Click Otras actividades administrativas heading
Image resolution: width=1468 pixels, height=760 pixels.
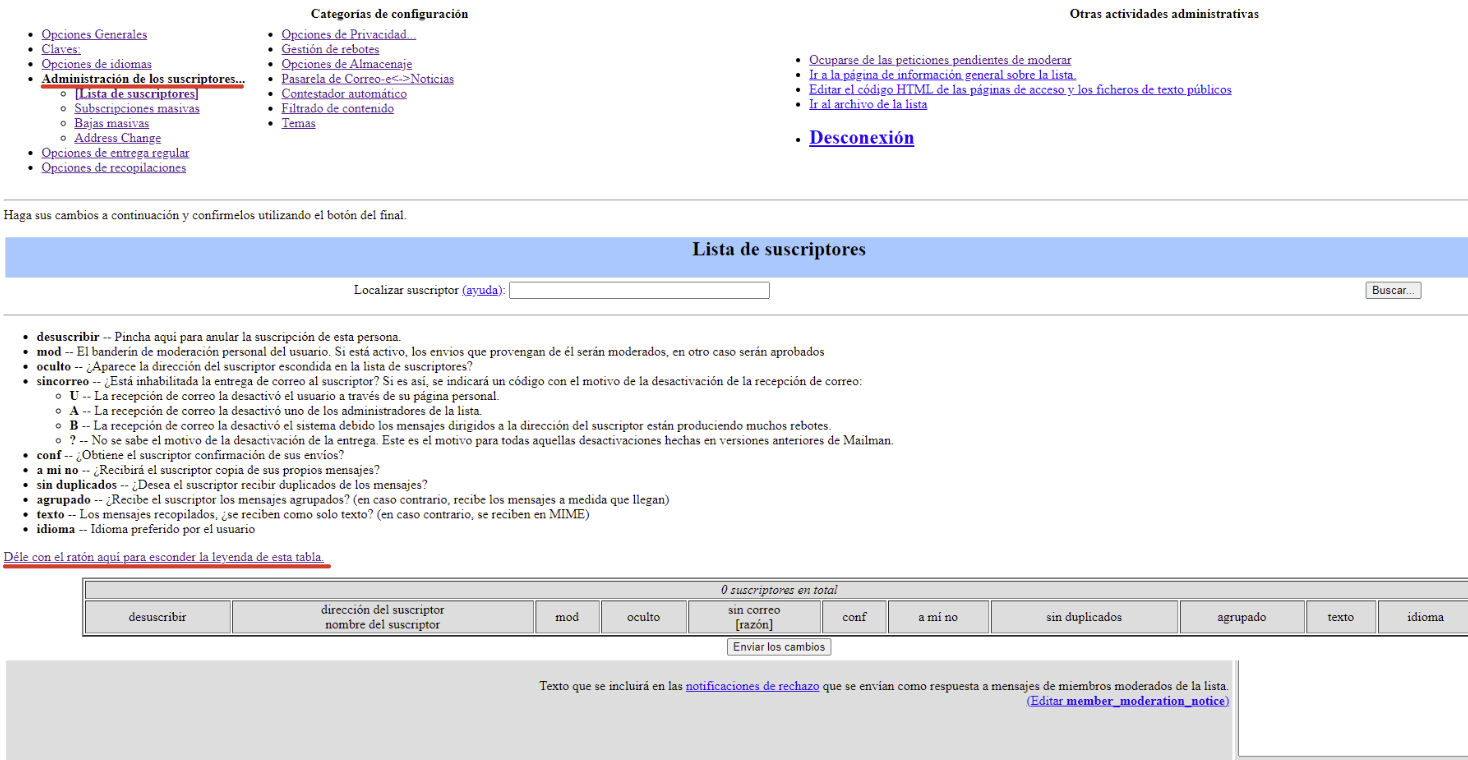coord(1164,14)
